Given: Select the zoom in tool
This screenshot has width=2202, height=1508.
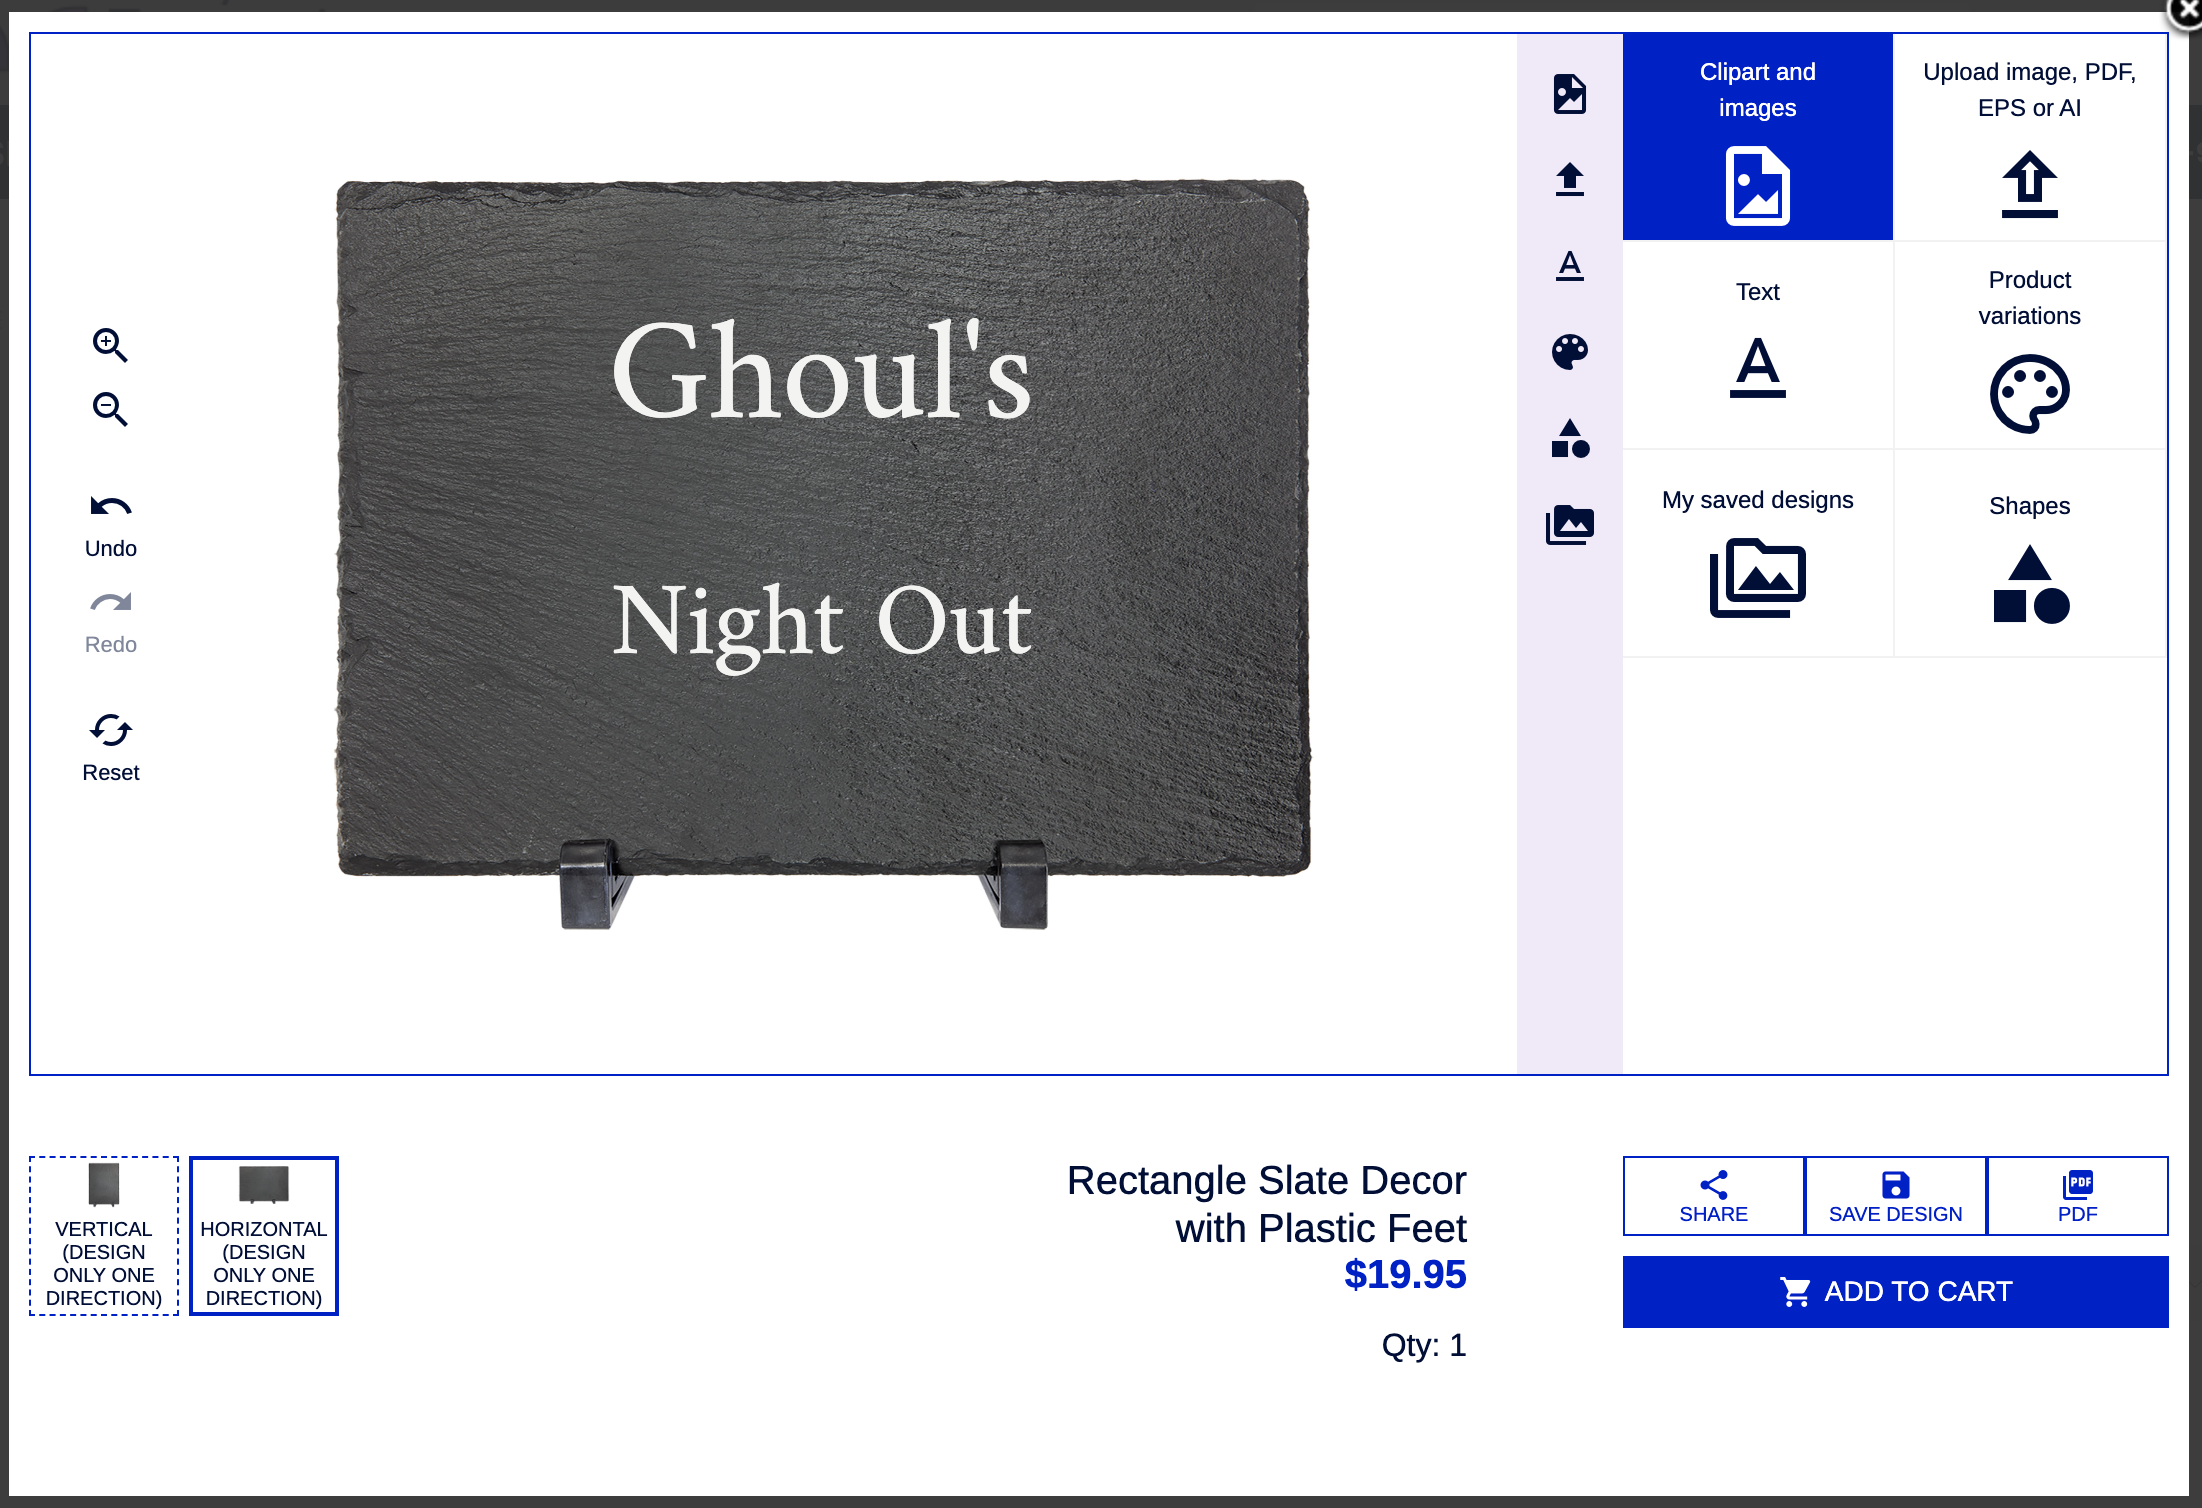Looking at the screenshot, I should point(110,345).
